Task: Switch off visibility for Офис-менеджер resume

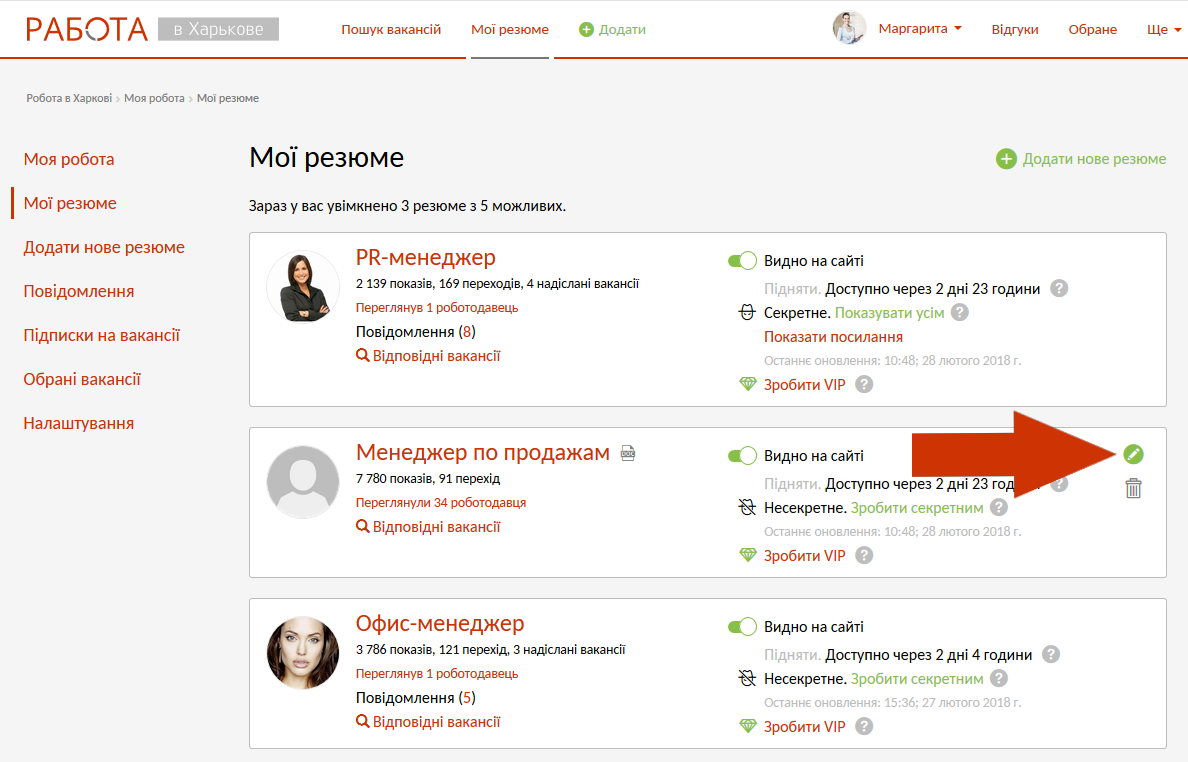Action: click(742, 627)
